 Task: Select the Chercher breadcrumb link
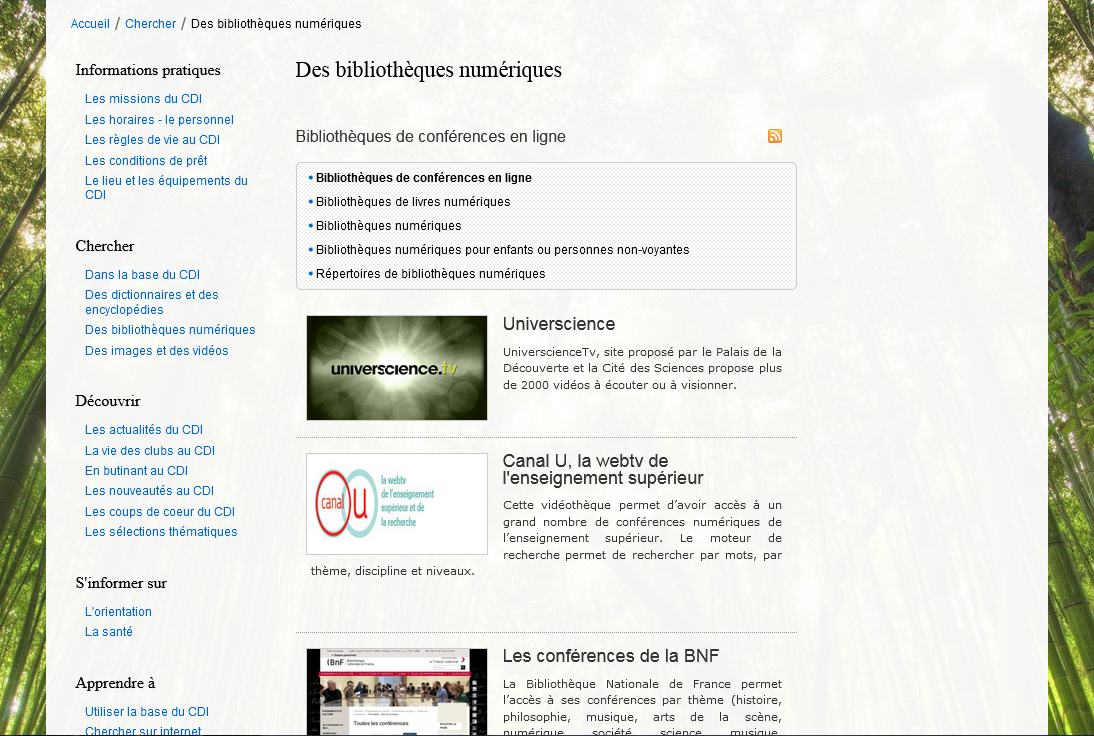point(150,24)
